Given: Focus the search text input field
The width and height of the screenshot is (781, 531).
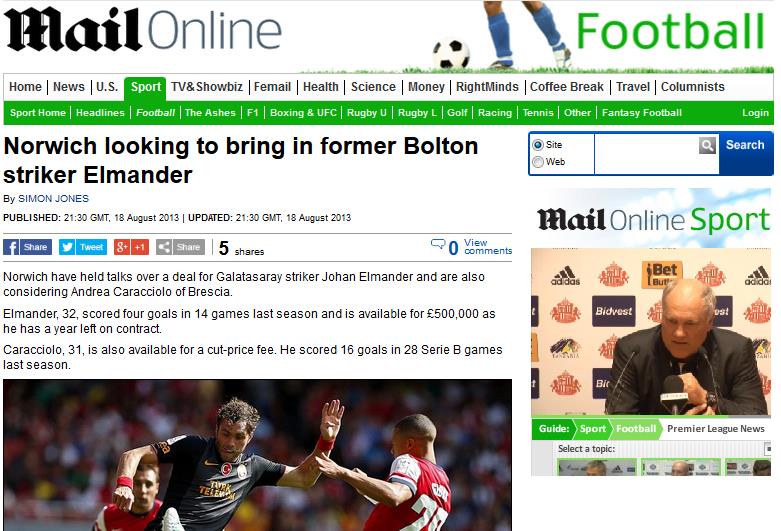Looking at the screenshot, I should 647,154.
